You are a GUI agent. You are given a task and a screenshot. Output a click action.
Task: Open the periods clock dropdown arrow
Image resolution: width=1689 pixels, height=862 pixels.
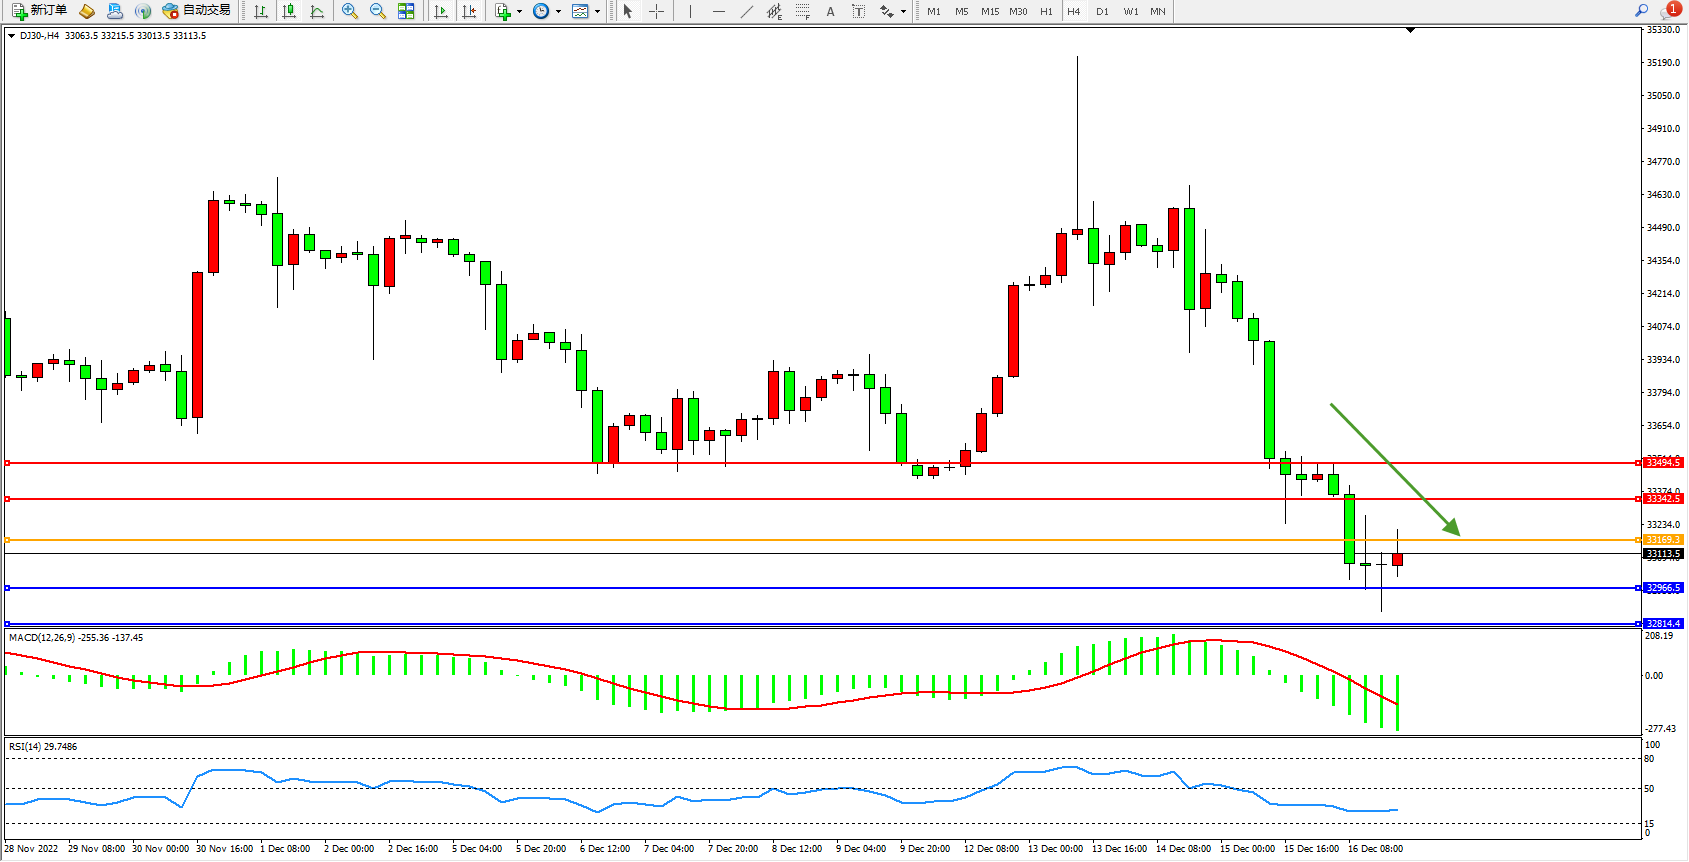click(558, 12)
